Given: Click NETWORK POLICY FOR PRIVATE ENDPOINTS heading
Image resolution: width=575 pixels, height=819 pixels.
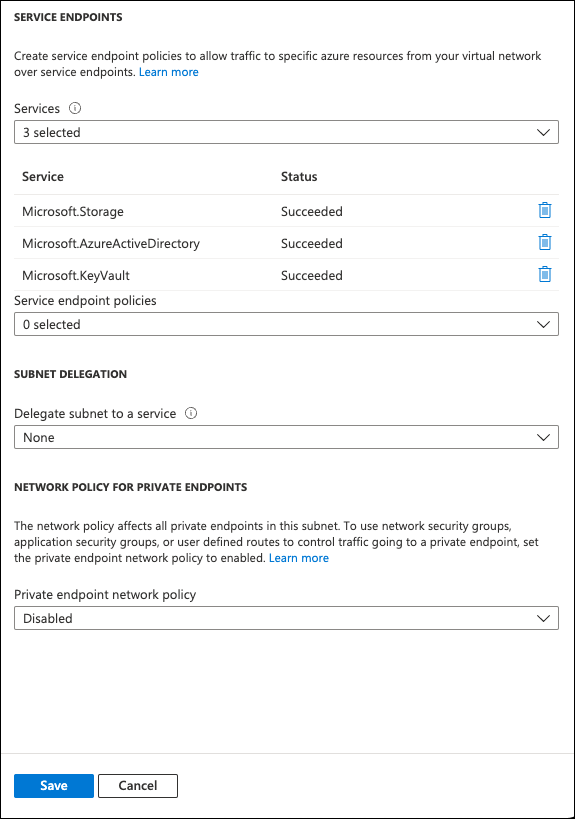Looking at the screenshot, I should pyautogui.click(x=131, y=487).
